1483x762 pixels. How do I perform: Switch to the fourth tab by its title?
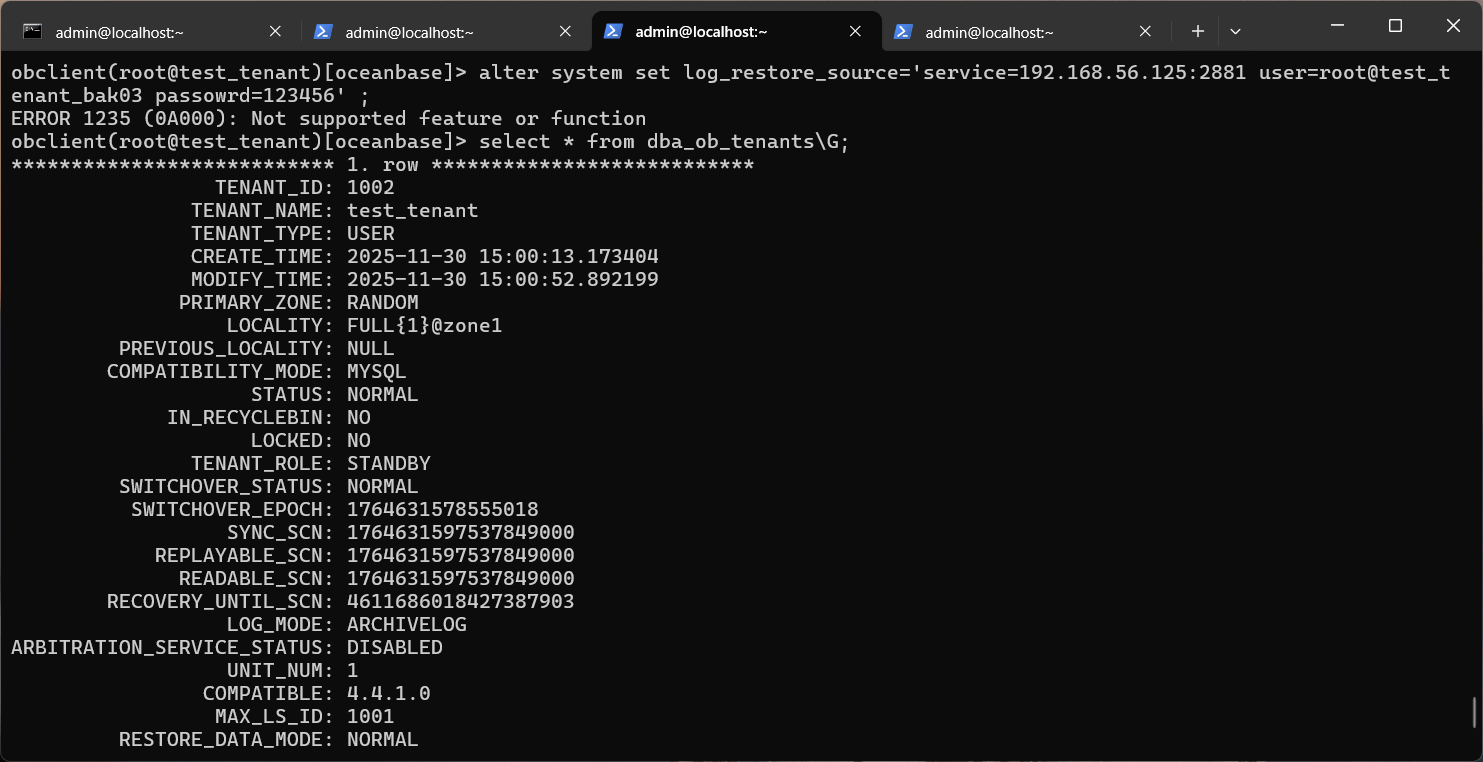(989, 32)
